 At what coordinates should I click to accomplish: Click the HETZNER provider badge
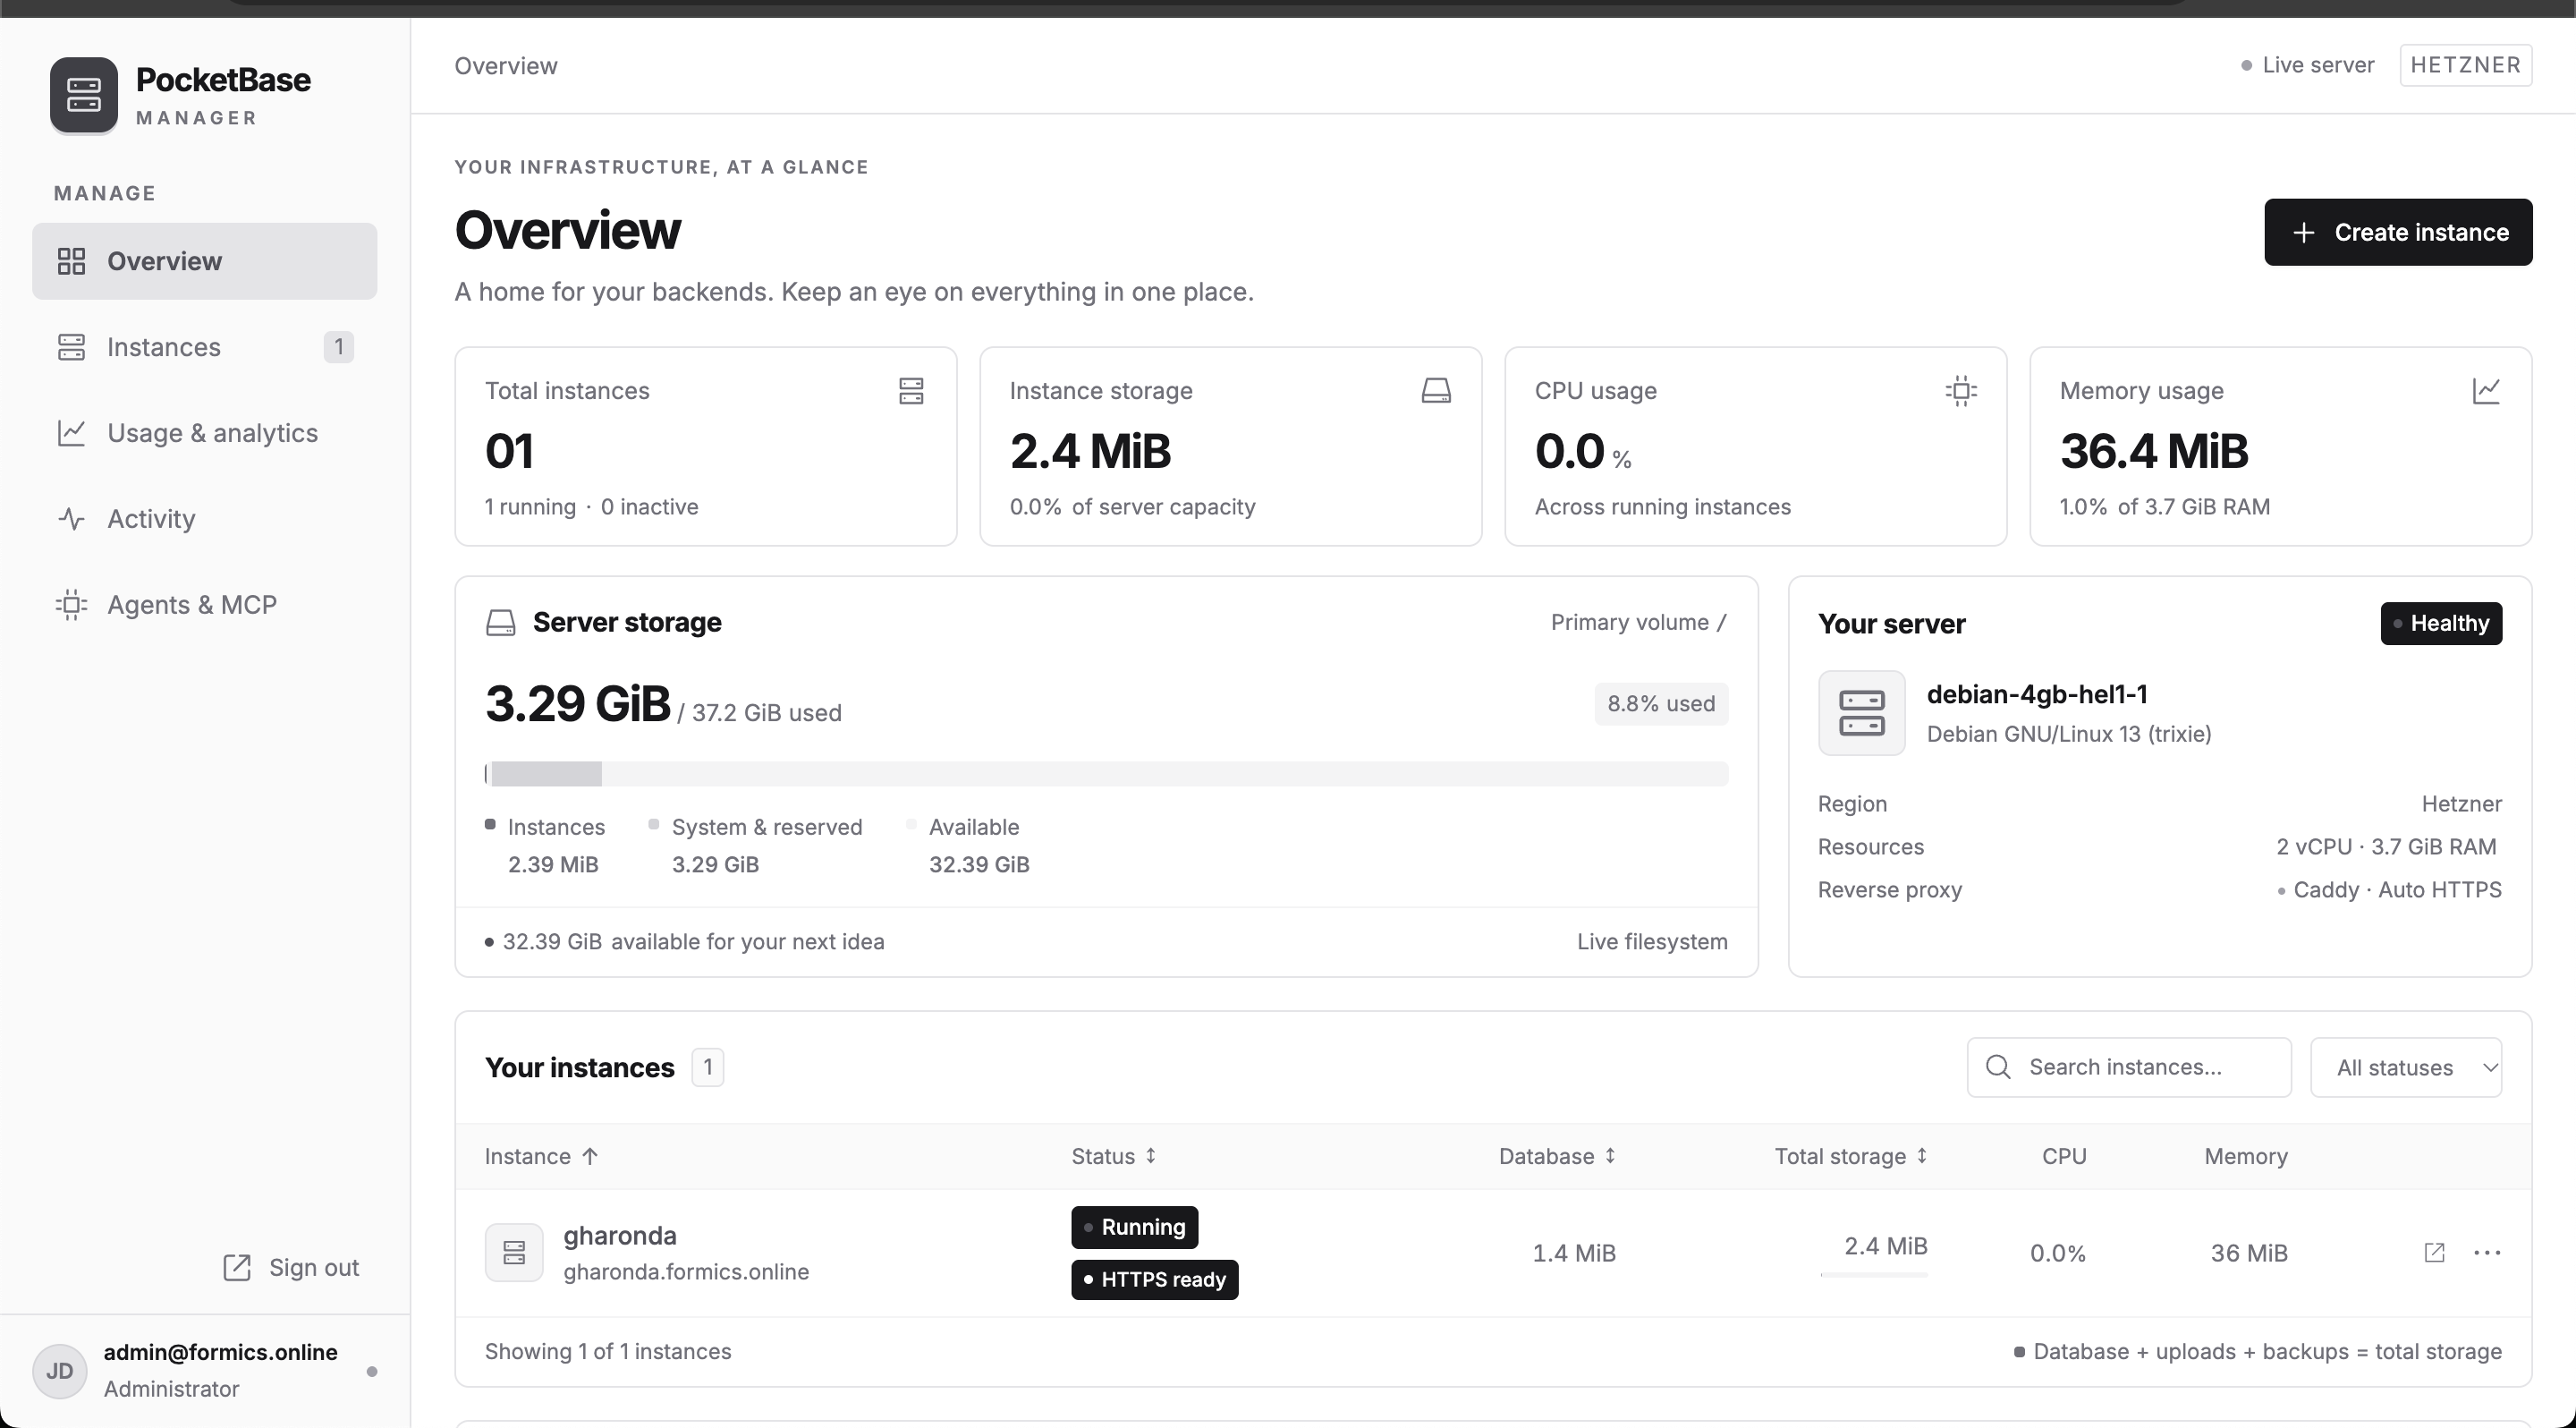(x=2465, y=65)
